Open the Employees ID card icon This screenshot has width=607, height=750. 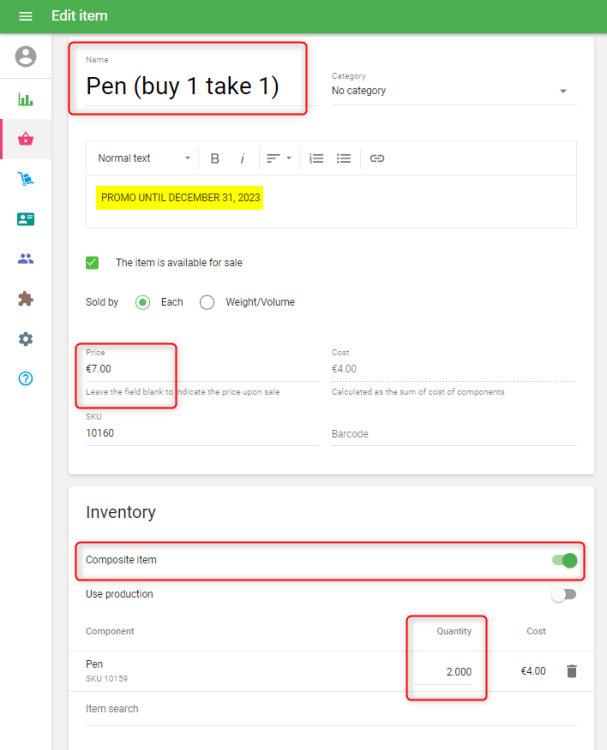26,219
